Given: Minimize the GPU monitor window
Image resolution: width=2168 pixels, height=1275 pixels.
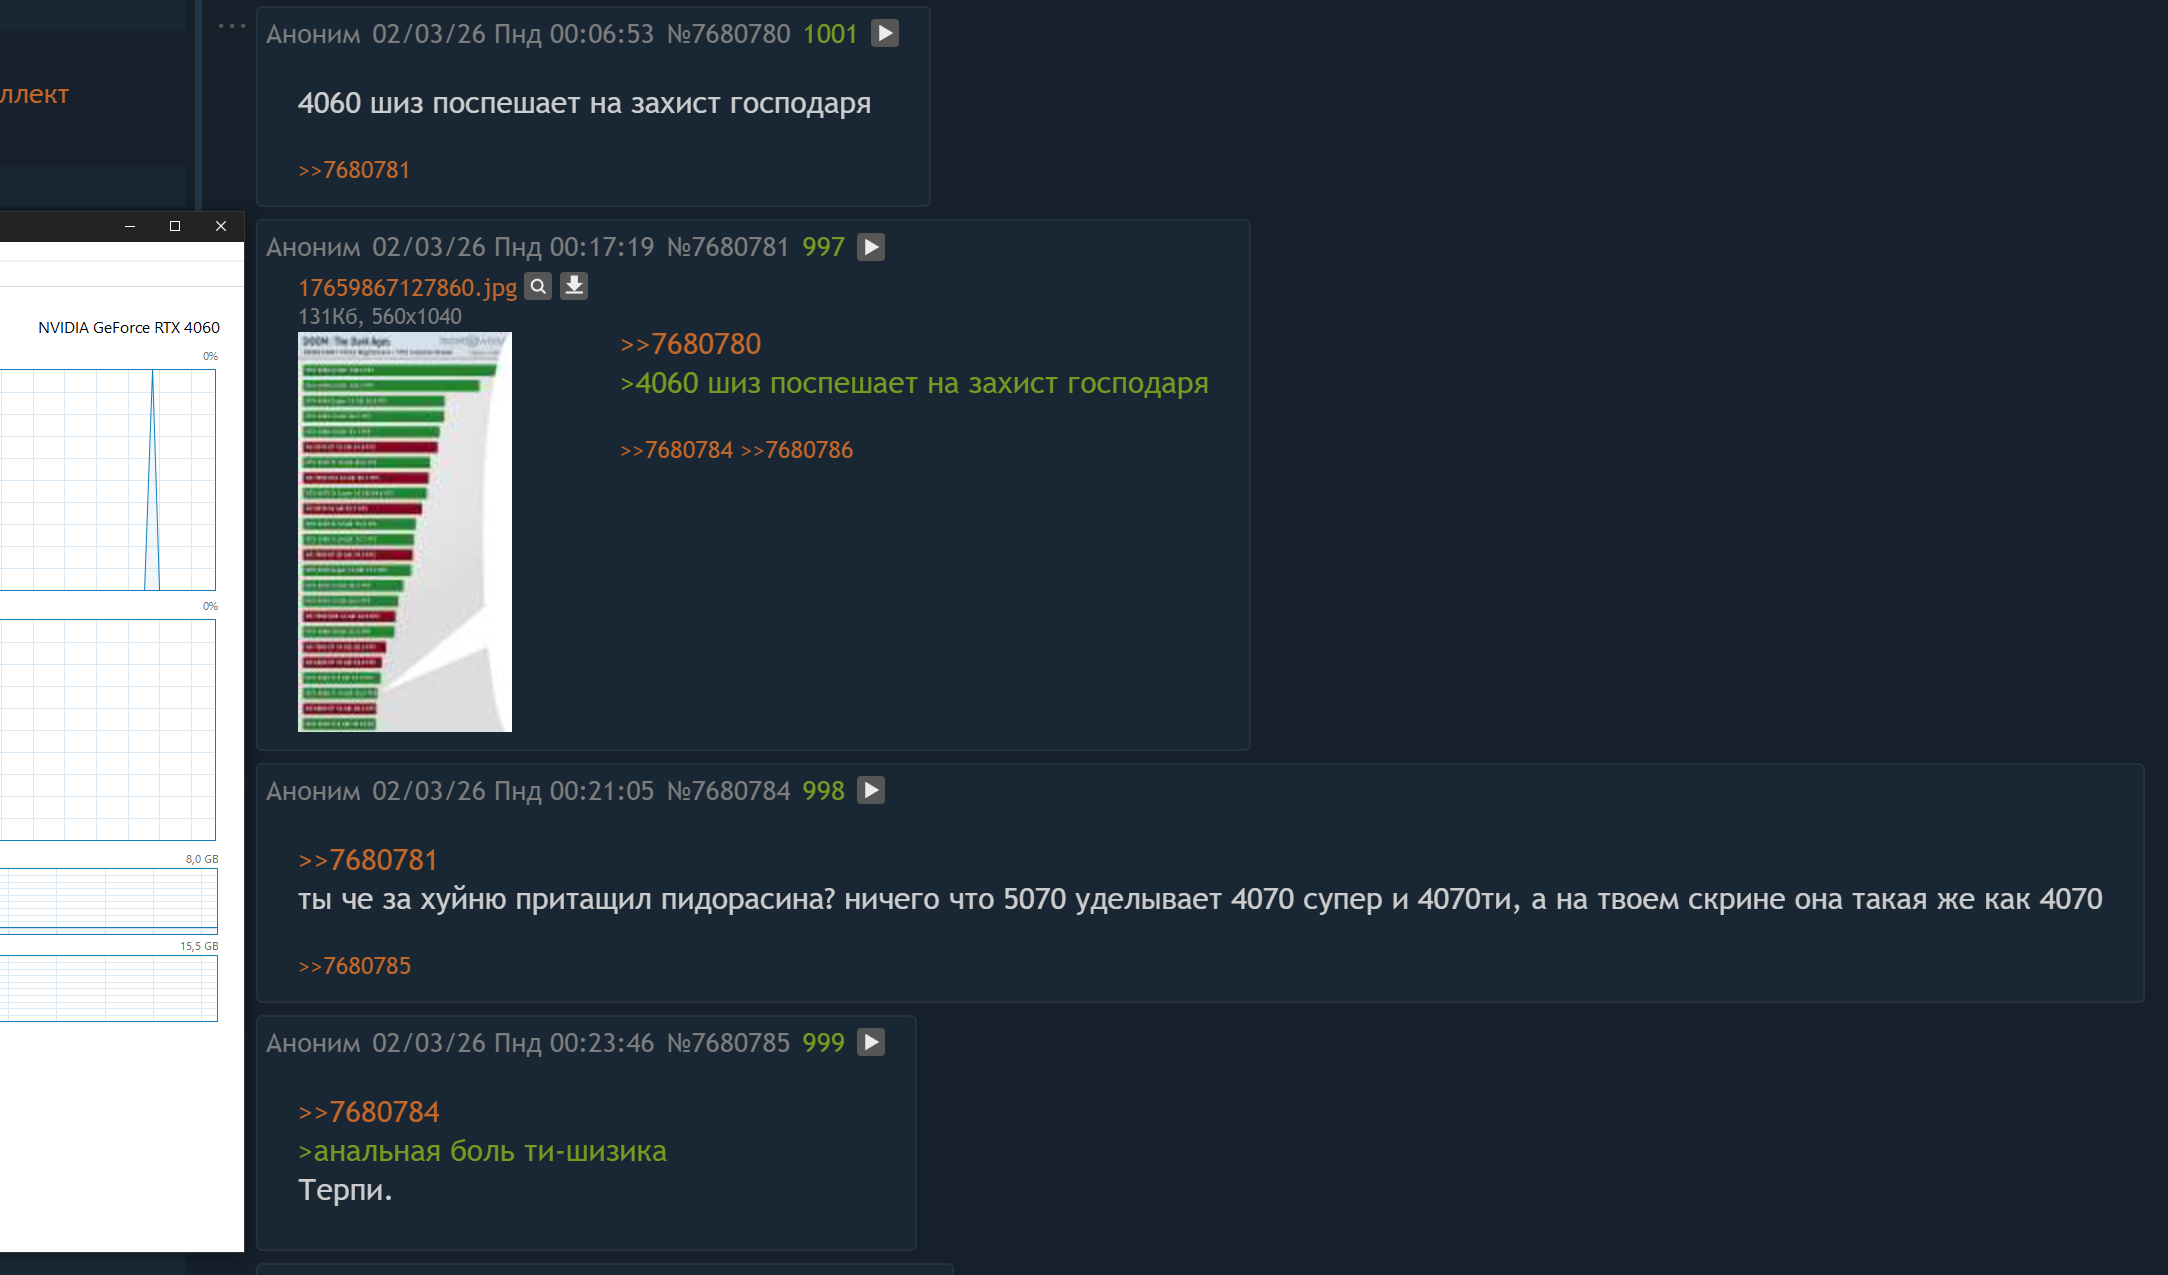Looking at the screenshot, I should tap(130, 226).
